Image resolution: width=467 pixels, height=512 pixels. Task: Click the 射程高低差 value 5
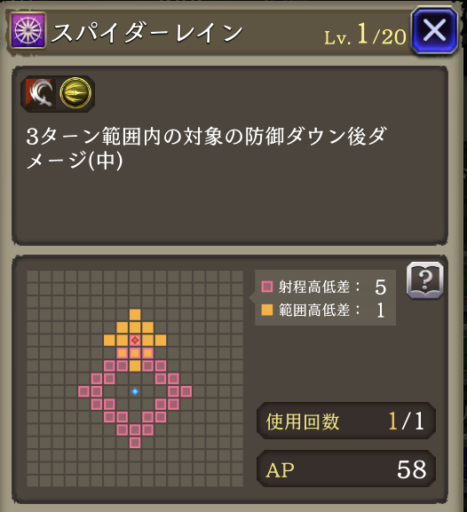[380, 287]
